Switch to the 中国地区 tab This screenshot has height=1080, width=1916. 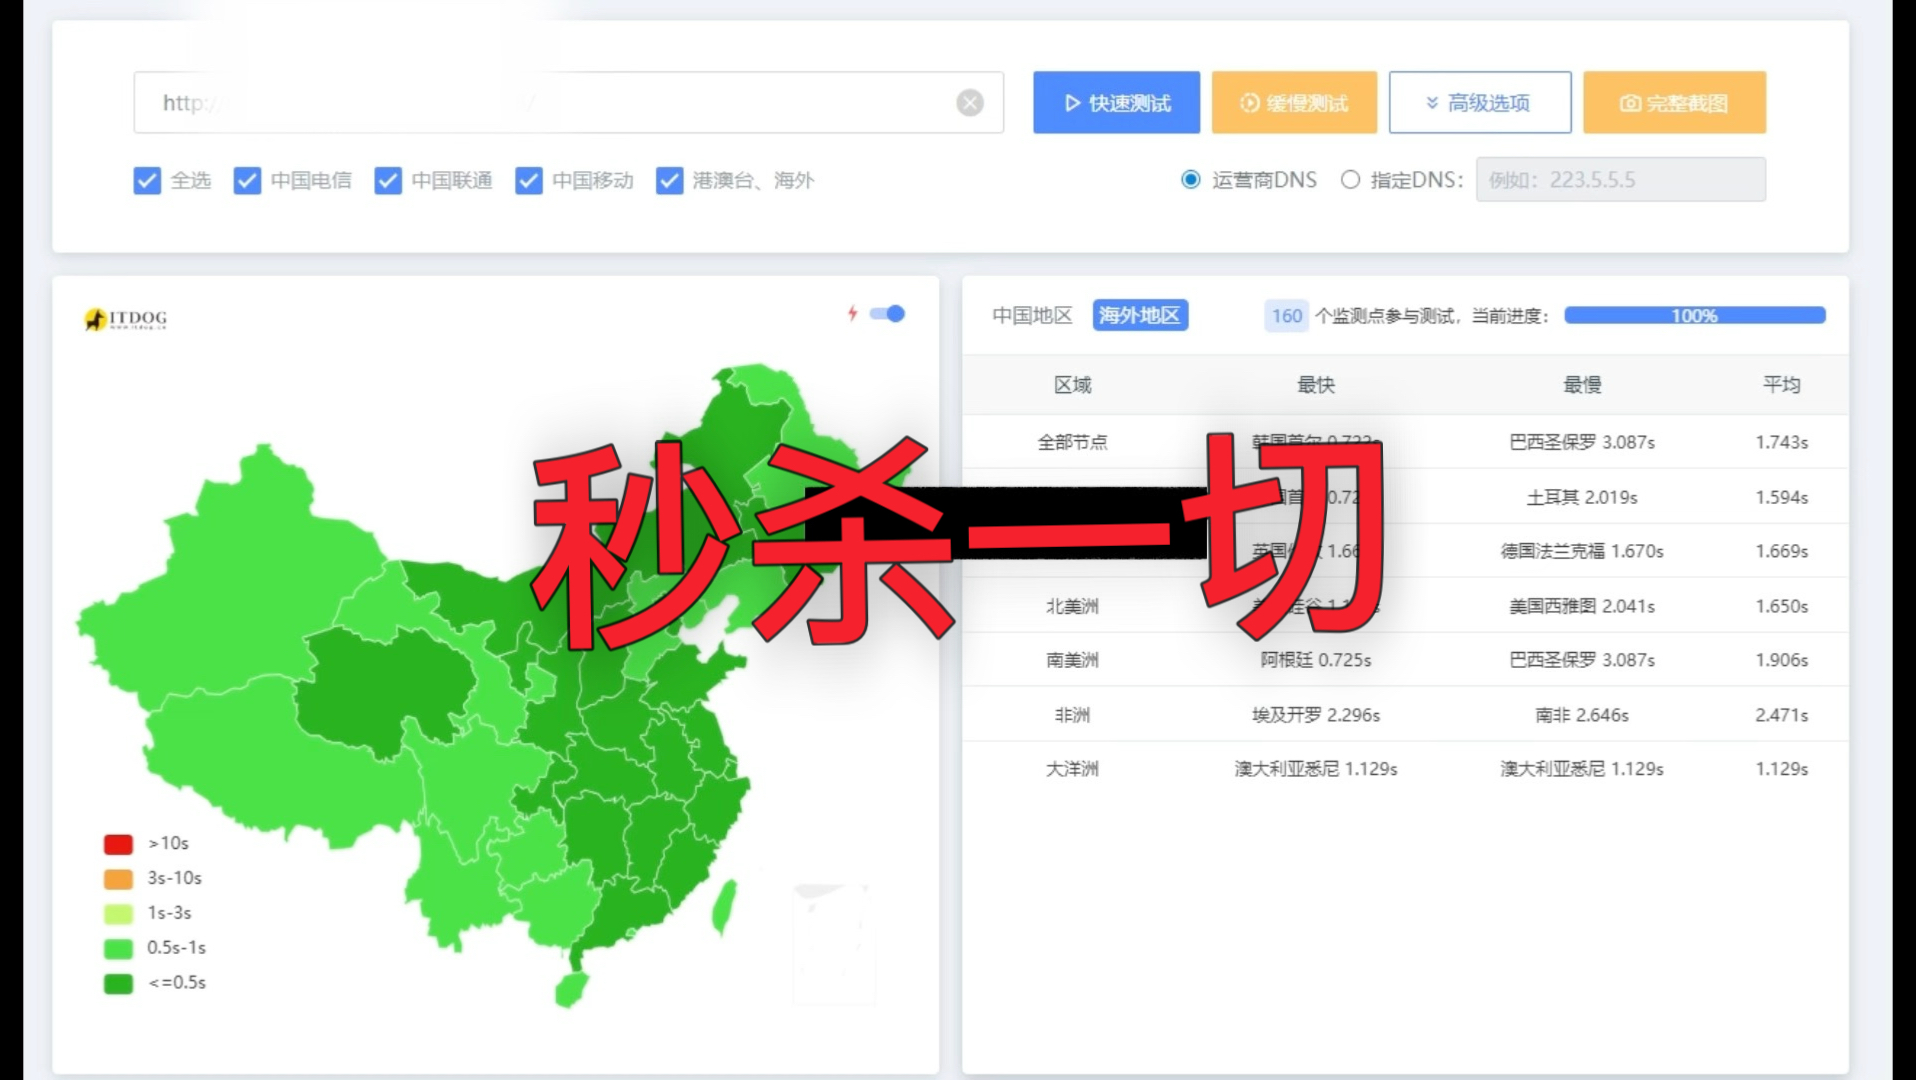tap(1032, 315)
